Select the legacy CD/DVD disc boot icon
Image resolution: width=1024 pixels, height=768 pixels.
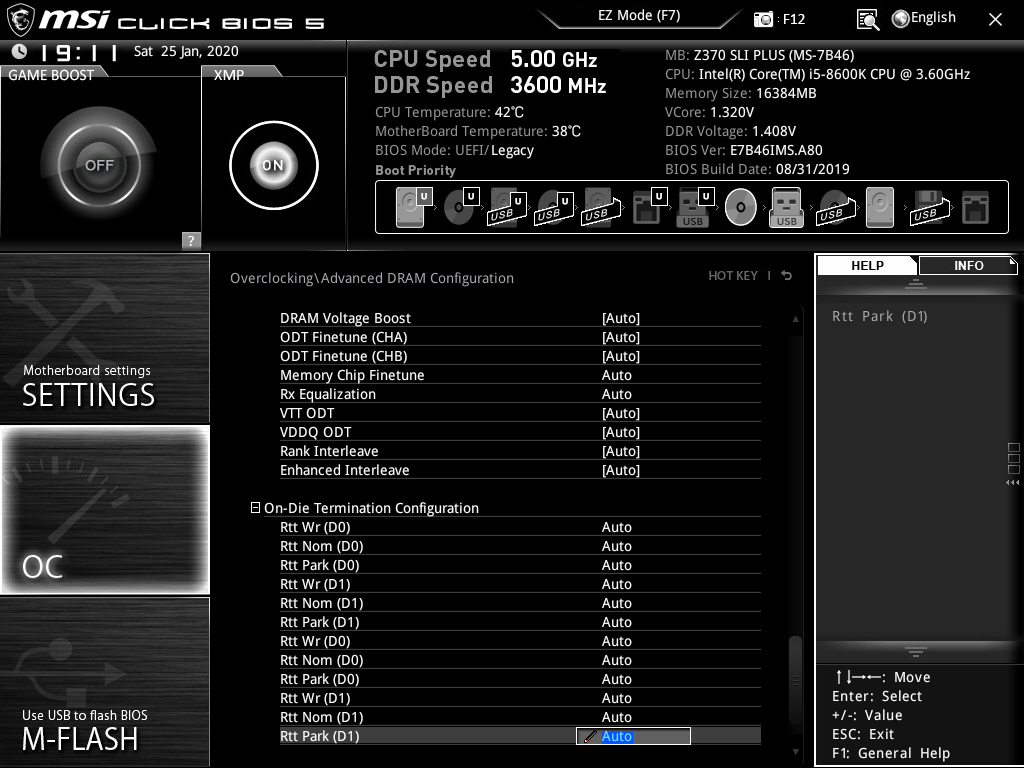click(x=741, y=208)
